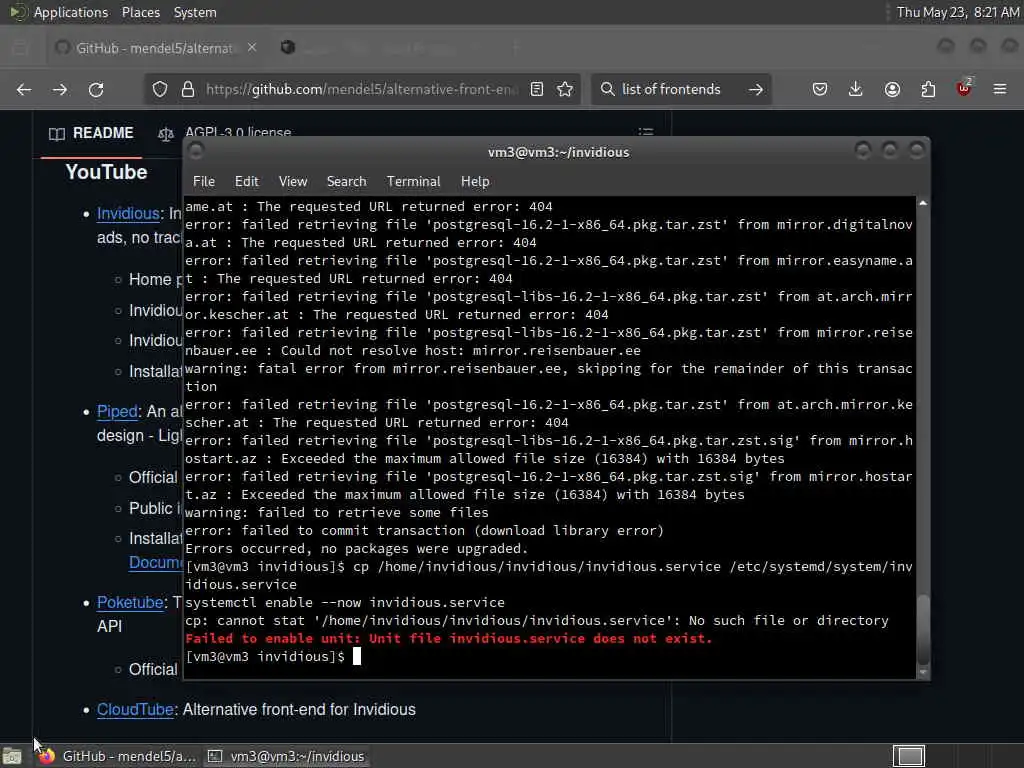Close the GitHub mendel5 tab
This screenshot has height=768, width=1024.
click(252, 48)
